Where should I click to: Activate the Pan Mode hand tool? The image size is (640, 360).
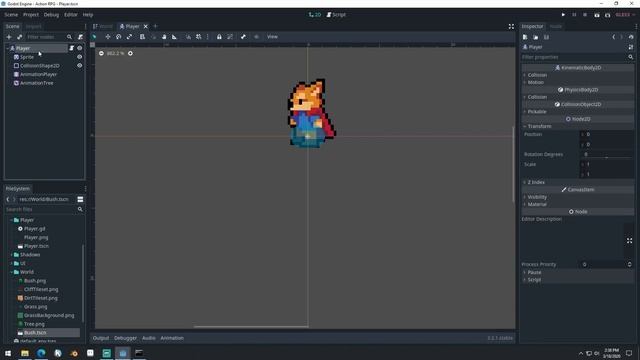pos(164,37)
